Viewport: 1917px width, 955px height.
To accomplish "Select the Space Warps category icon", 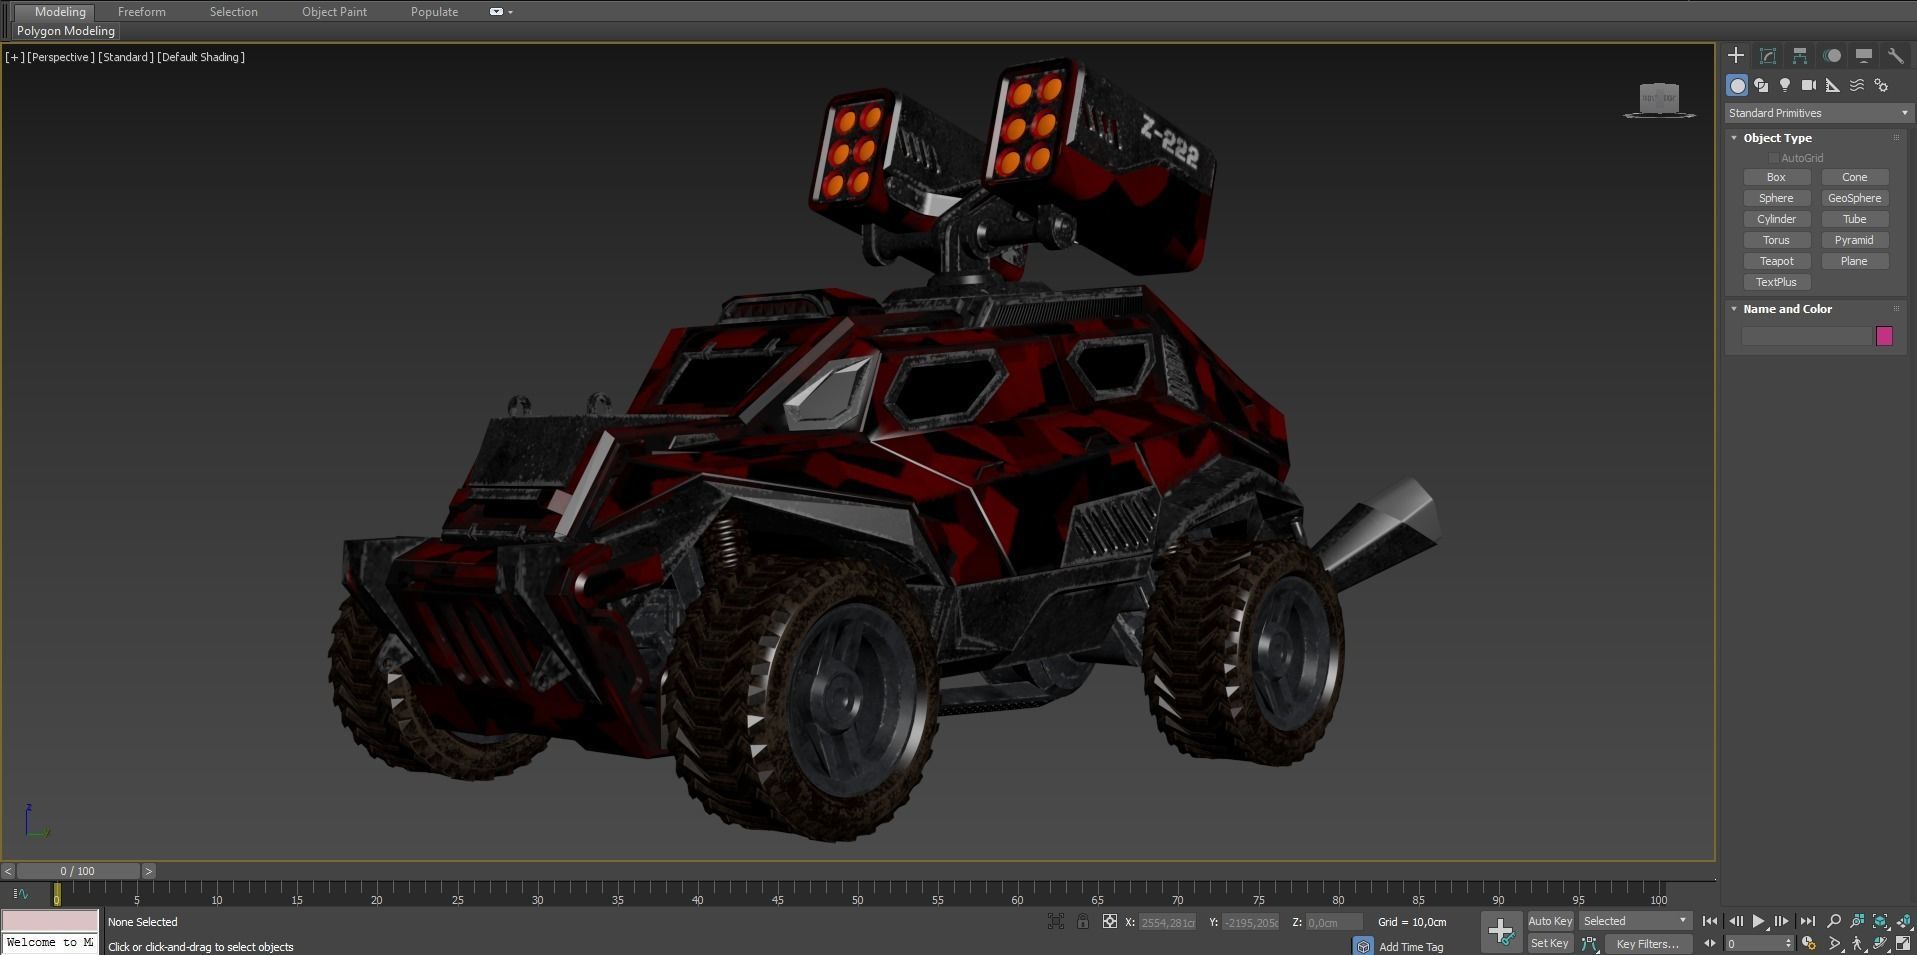I will (1857, 86).
